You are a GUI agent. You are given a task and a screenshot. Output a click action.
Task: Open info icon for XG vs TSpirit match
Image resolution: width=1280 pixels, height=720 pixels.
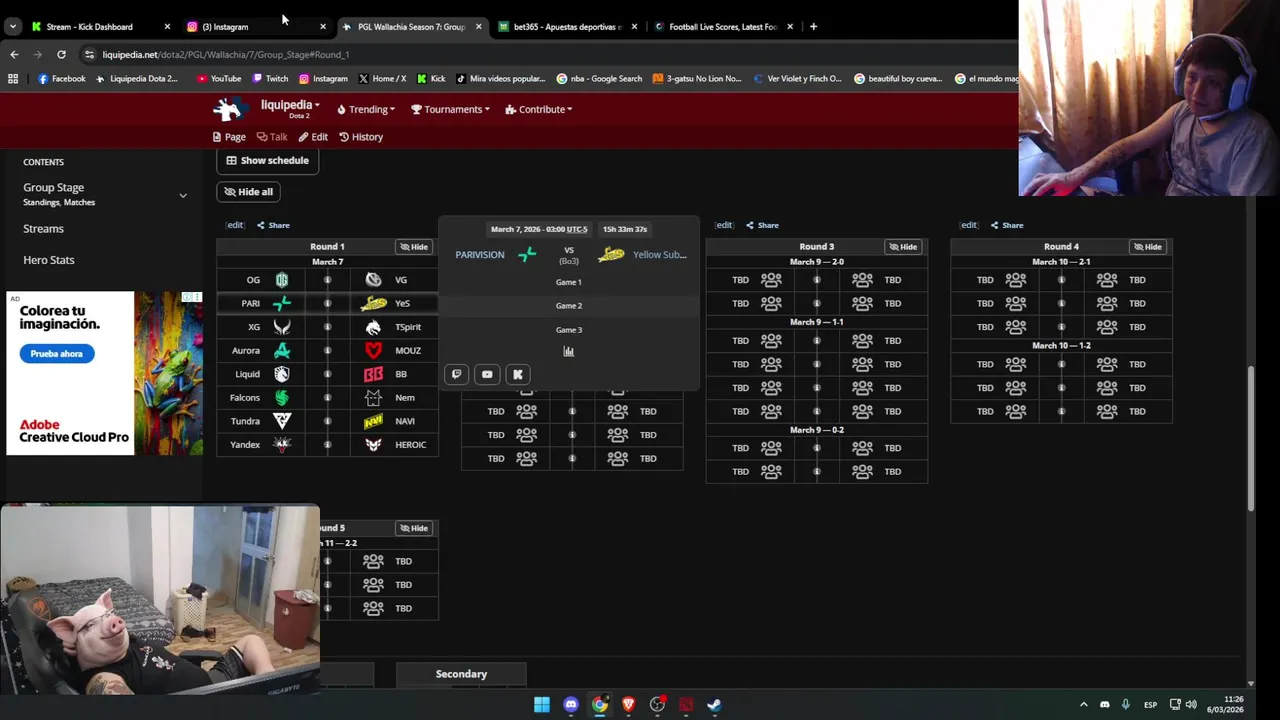[327, 327]
